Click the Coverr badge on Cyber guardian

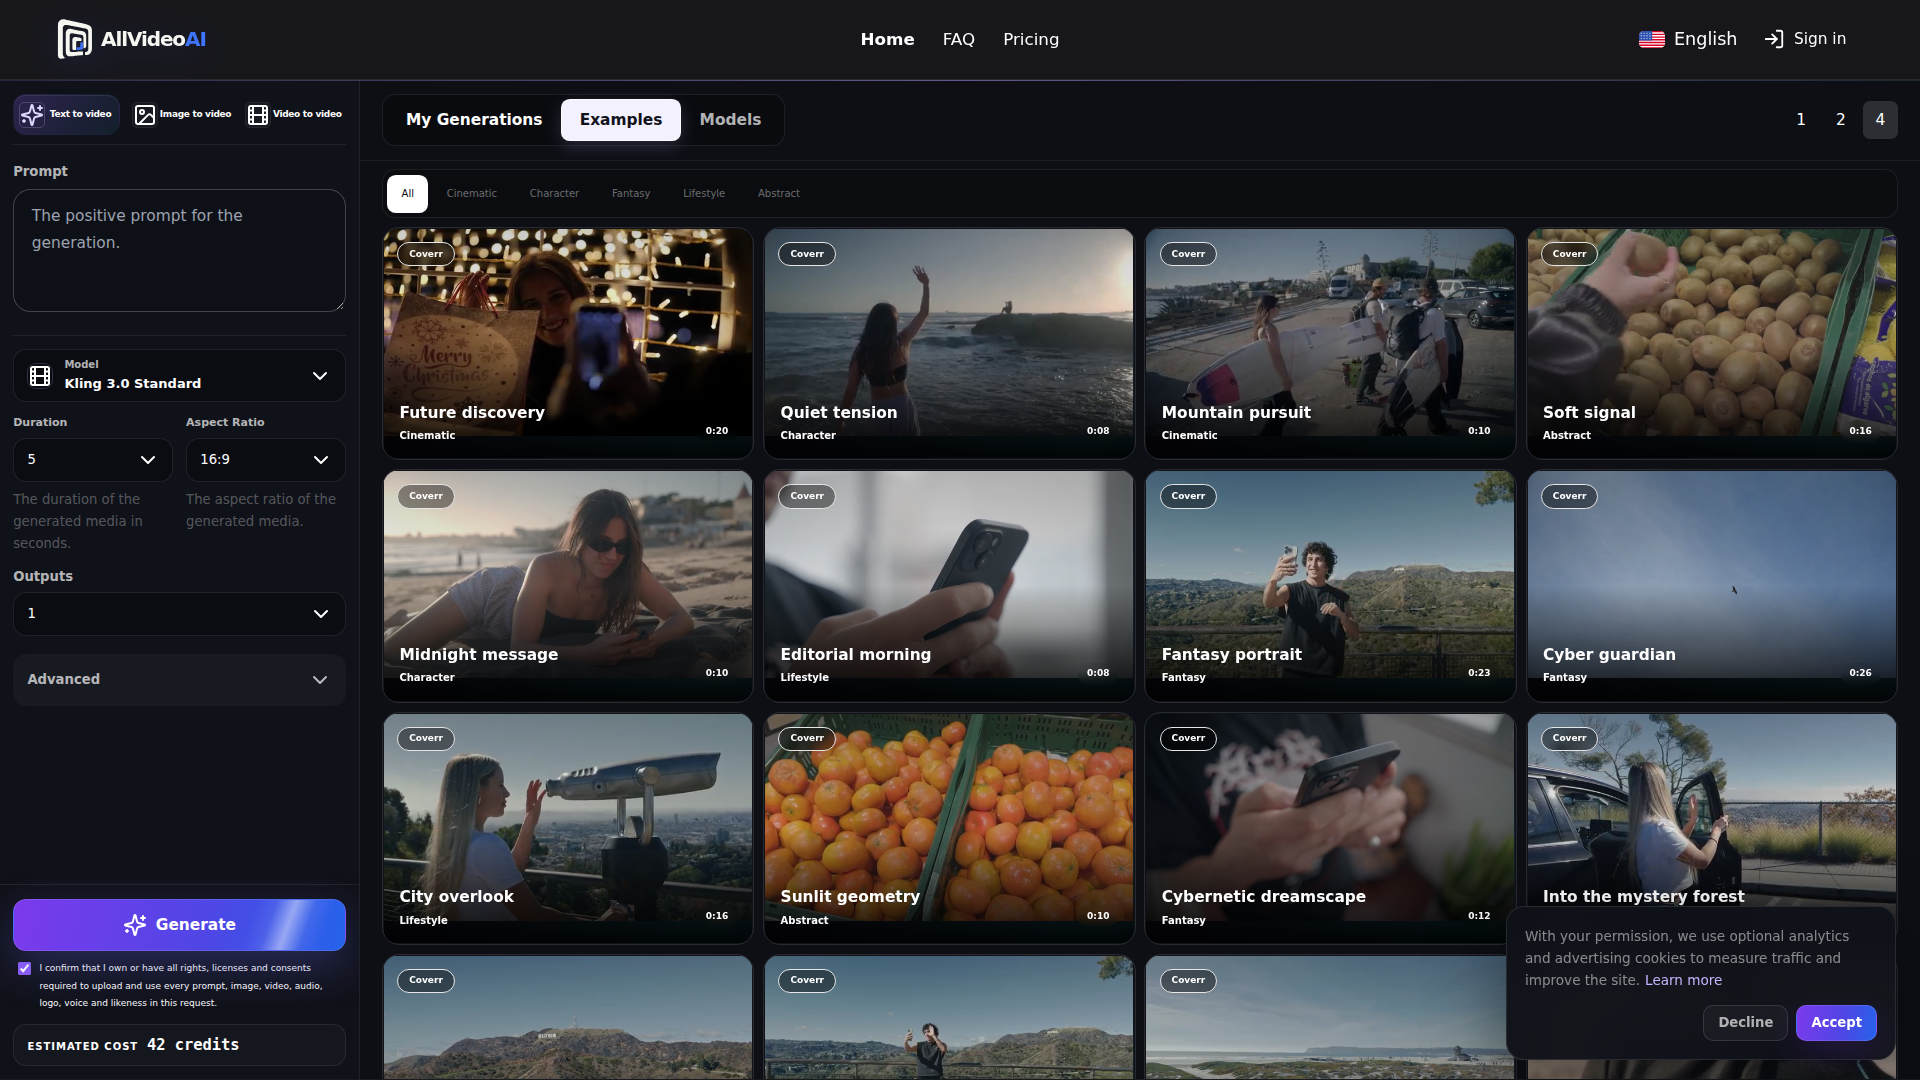(1569, 496)
